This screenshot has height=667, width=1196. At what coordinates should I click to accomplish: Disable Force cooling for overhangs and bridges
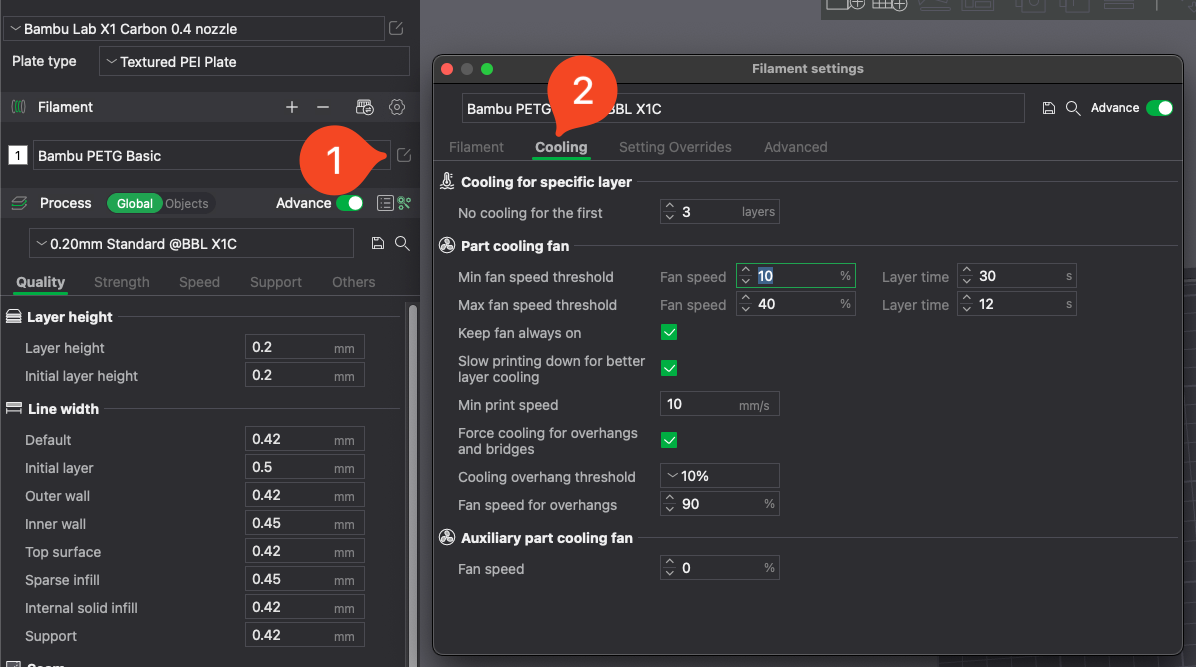tap(669, 440)
